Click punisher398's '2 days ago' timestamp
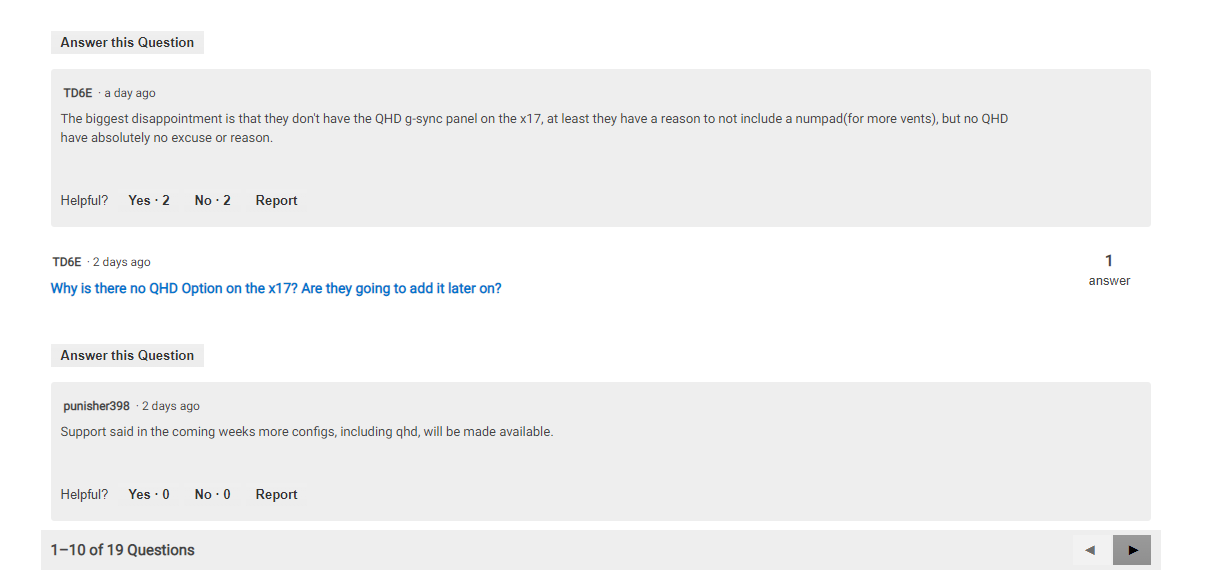The width and height of the screenshot is (1219, 588). click(171, 406)
